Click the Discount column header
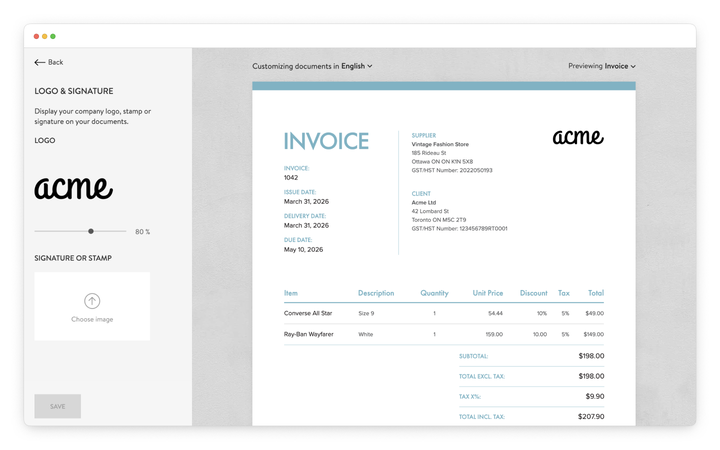Viewport: 720px width, 450px height. [533, 293]
